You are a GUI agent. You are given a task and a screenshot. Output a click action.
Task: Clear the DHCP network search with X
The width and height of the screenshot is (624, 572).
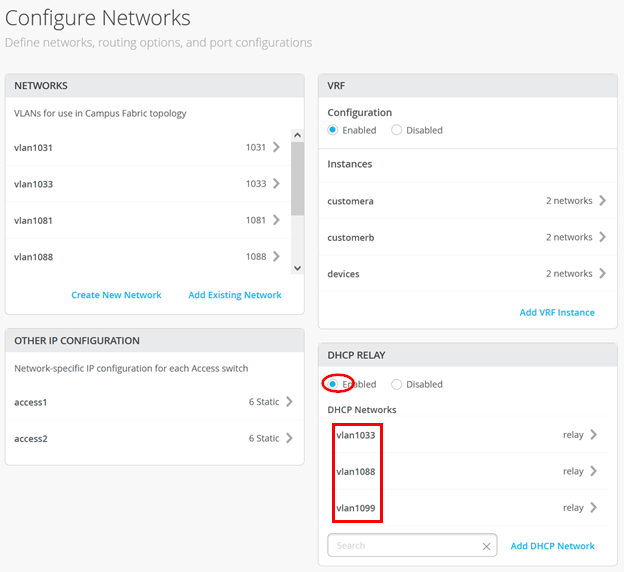coord(486,546)
